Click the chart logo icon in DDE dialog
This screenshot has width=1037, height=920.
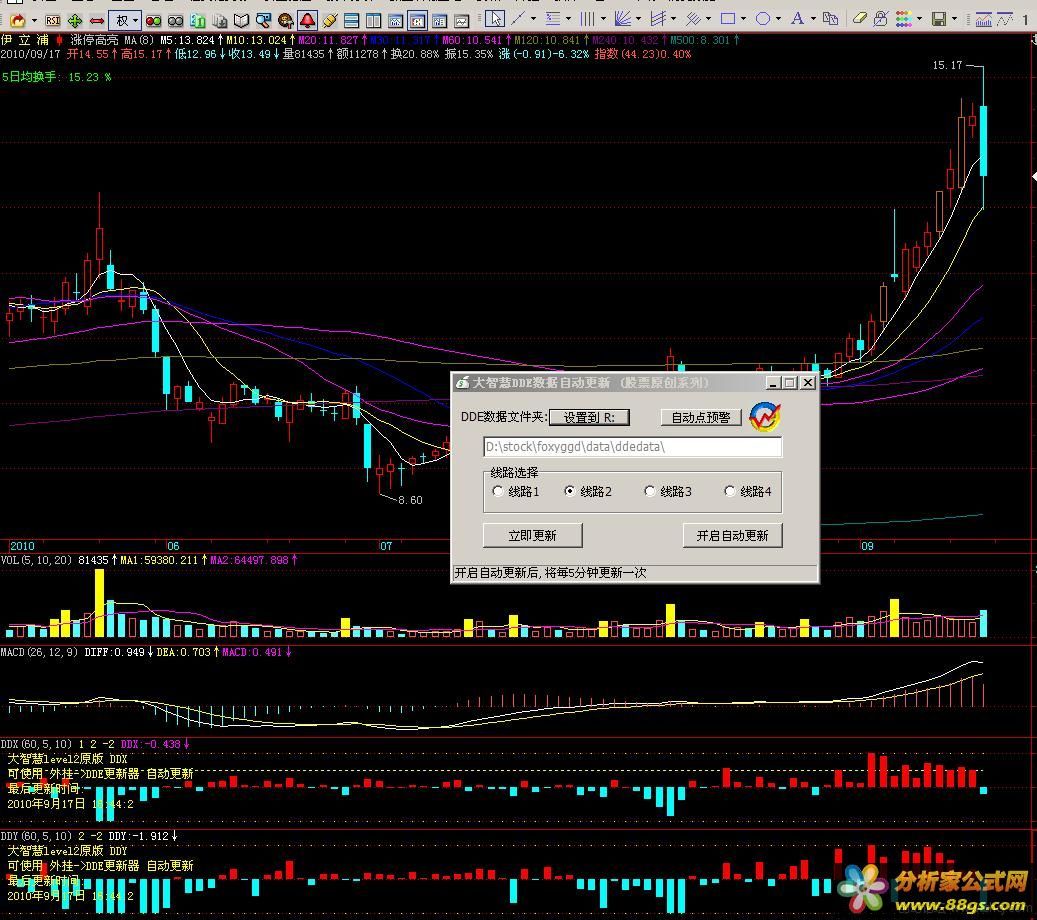765,417
